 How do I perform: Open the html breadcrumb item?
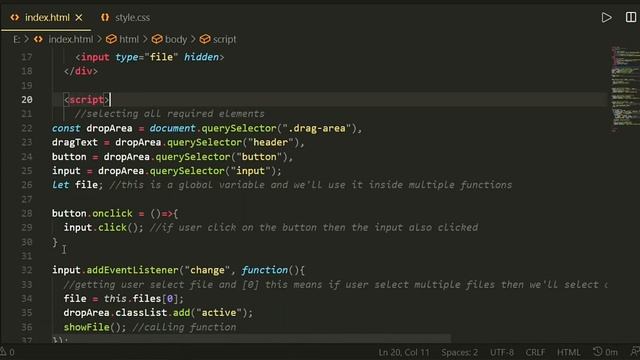129,39
